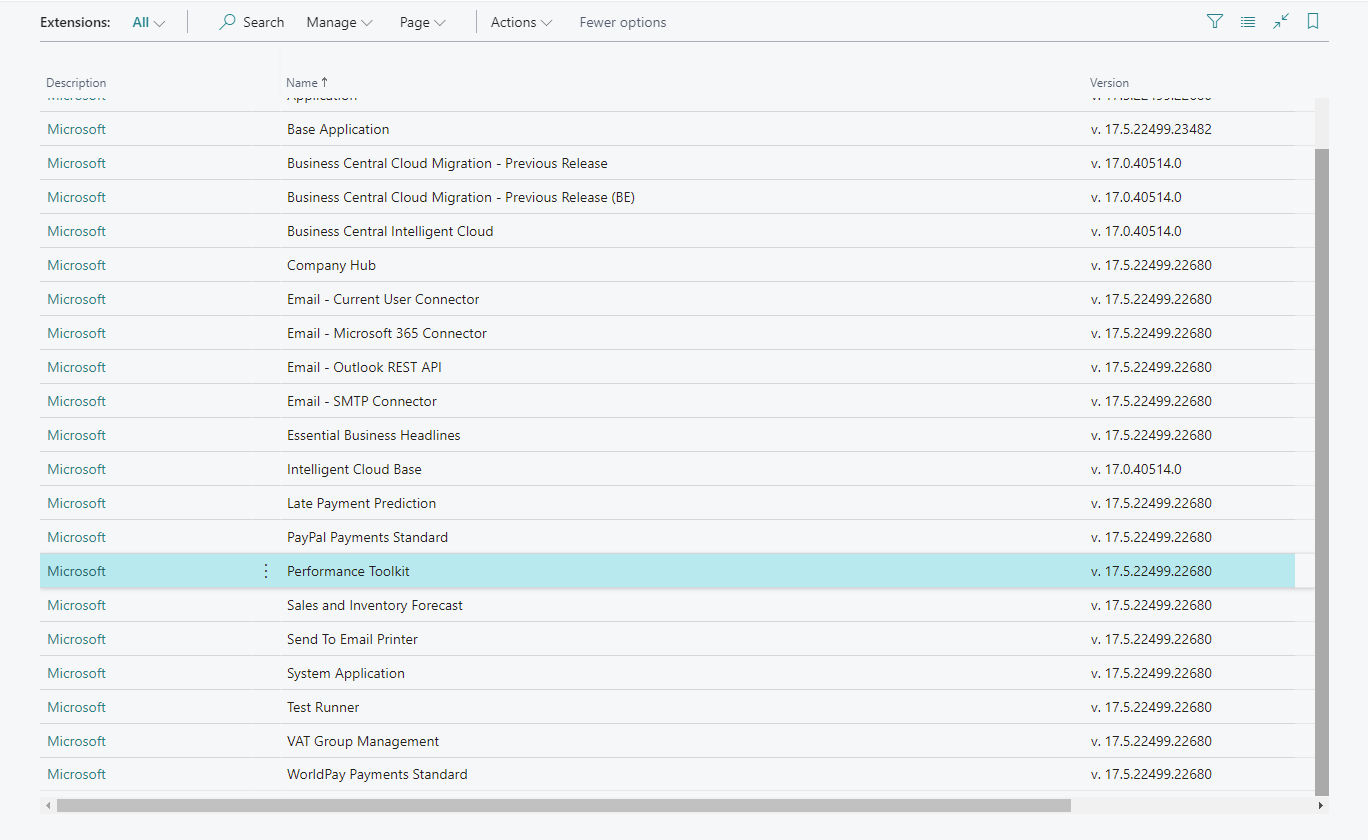Click the Search magnifier button
The width and height of the screenshot is (1368, 840).
tap(252, 22)
